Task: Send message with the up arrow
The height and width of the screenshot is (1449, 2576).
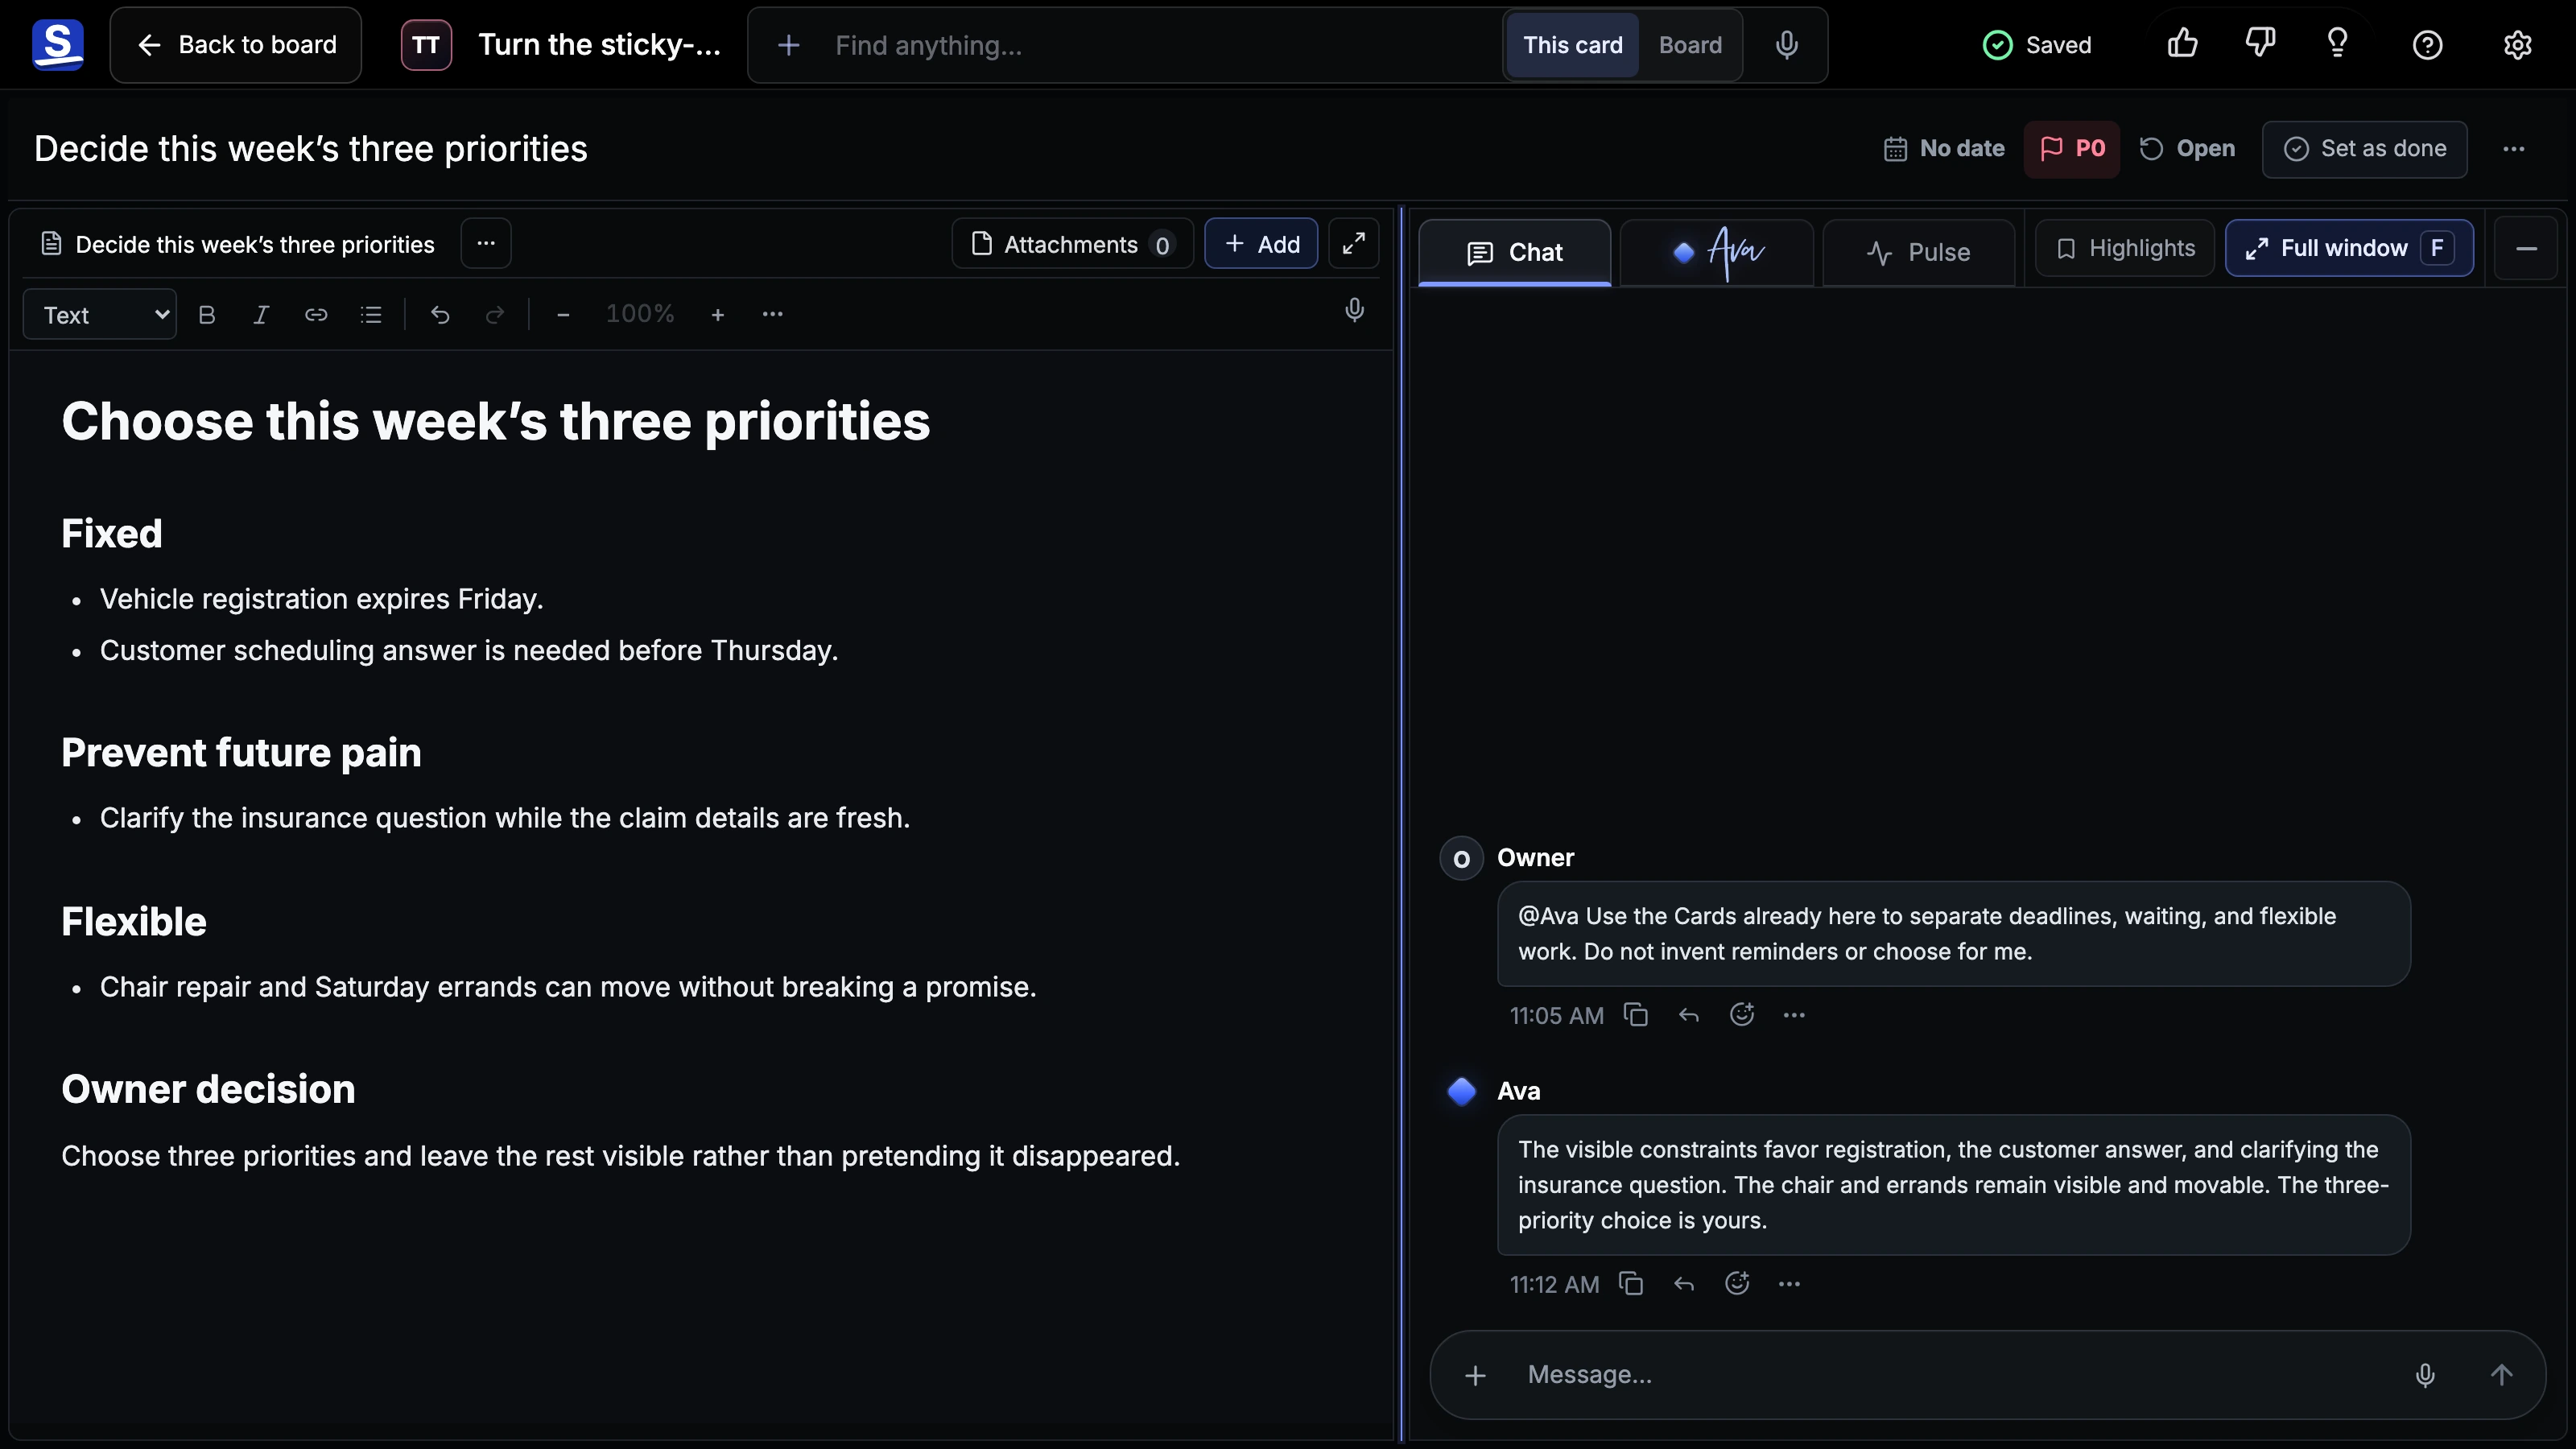Action: [x=2501, y=1376]
